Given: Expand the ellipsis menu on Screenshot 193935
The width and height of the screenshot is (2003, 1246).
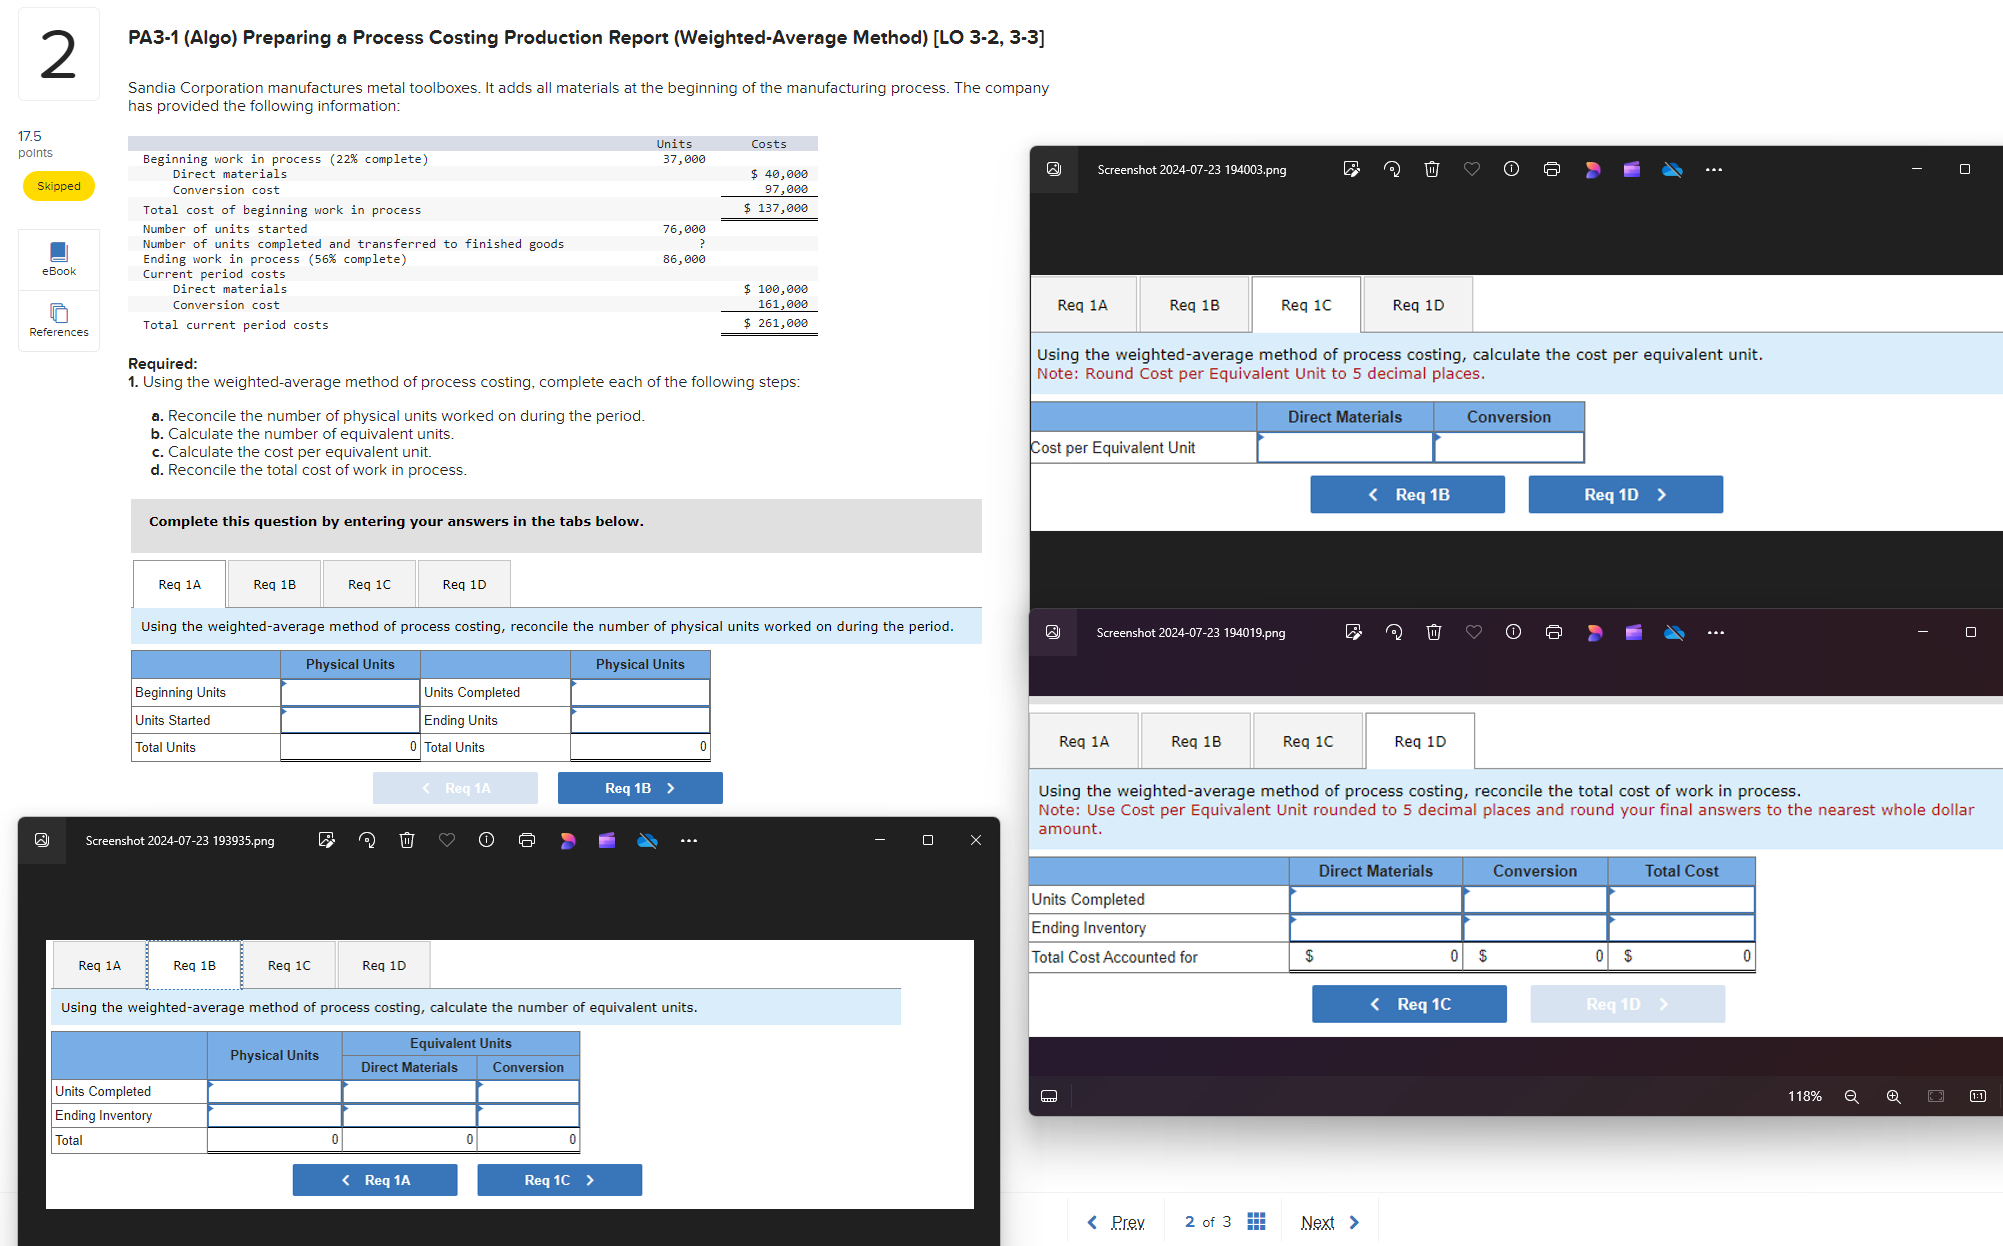Looking at the screenshot, I should point(687,840).
